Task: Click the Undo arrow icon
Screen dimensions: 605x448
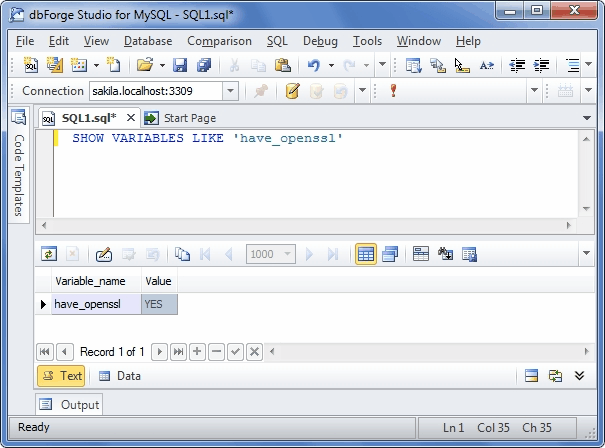Action: (314, 65)
